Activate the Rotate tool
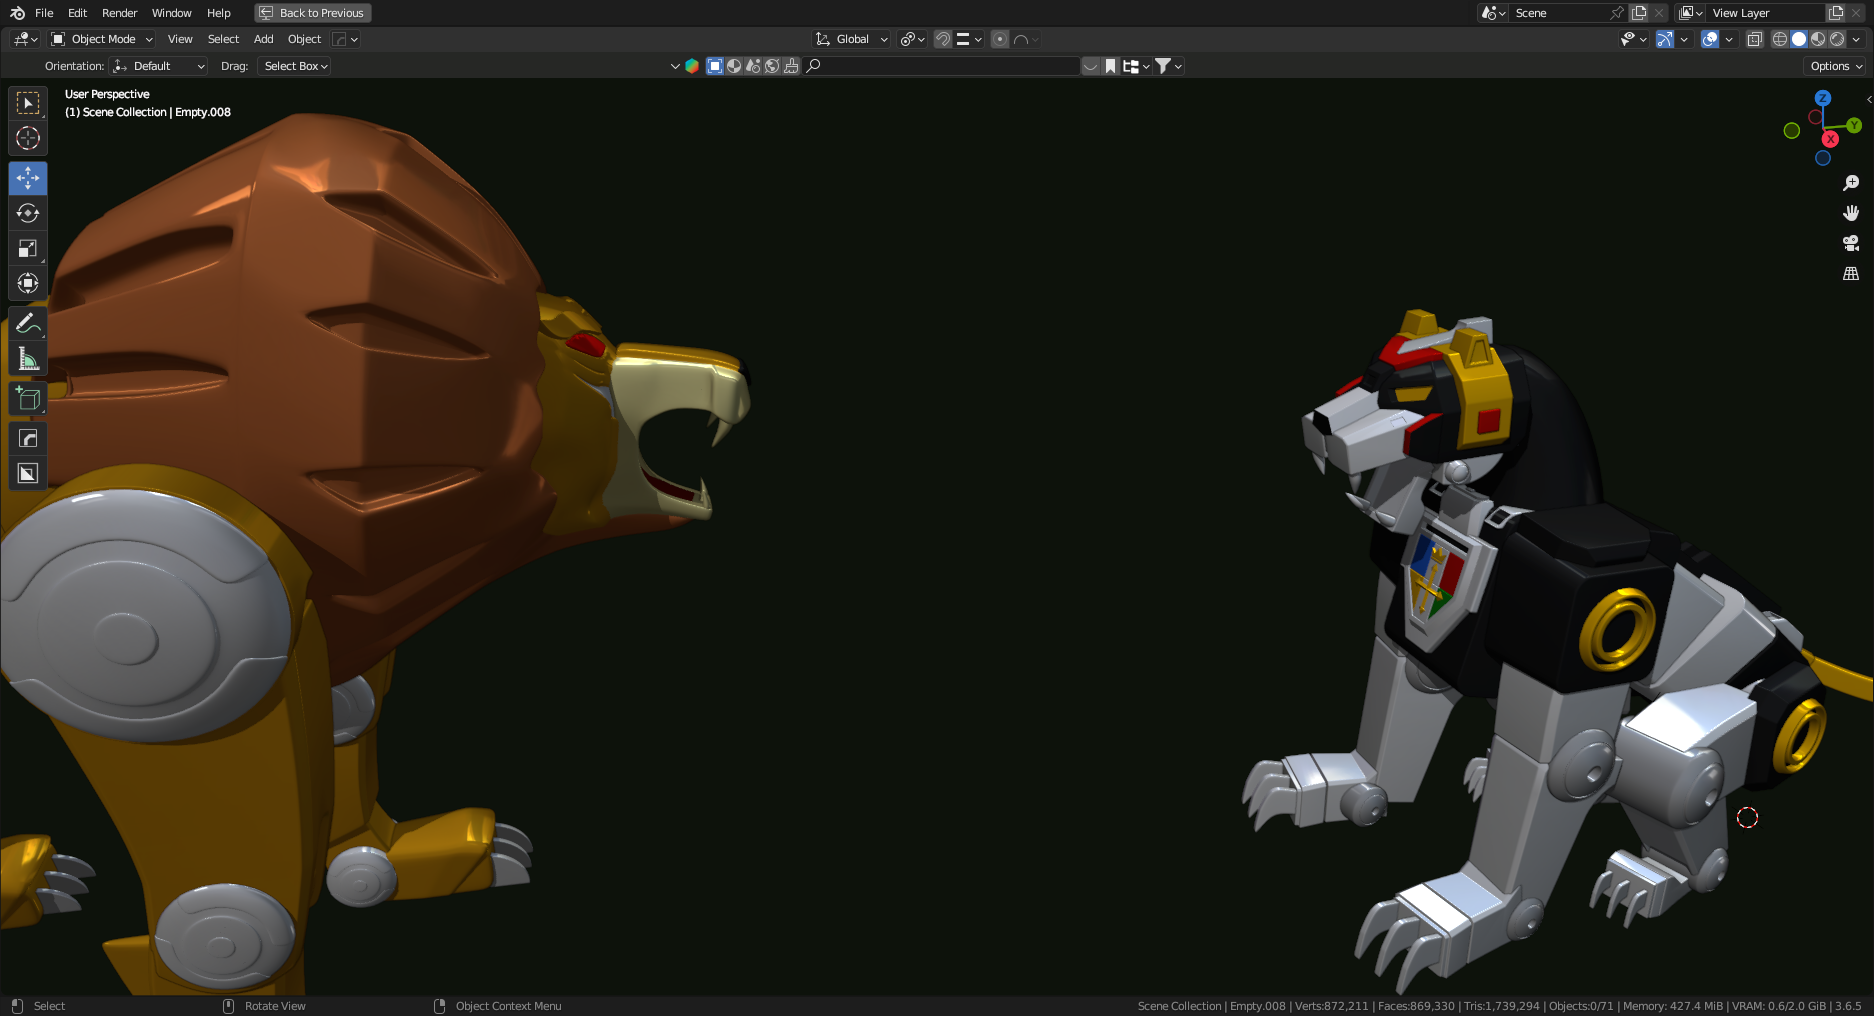The width and height of the screenshot is (1874, 1016). coord(28,213)
